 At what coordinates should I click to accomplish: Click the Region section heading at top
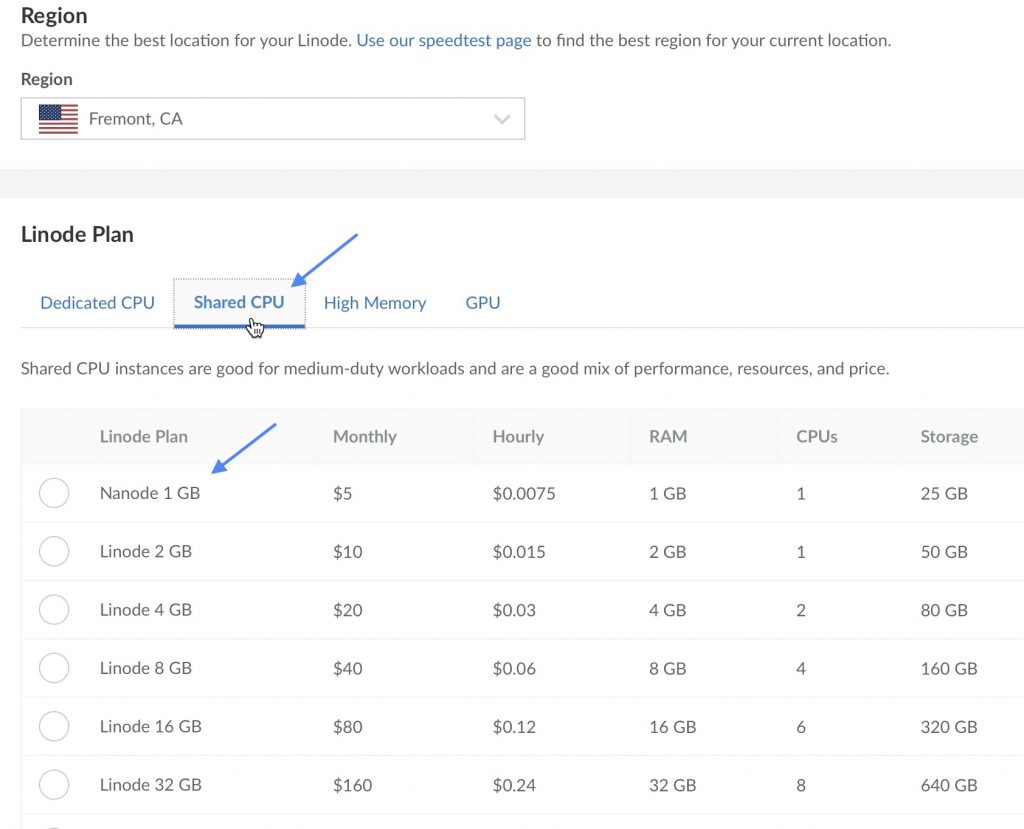54,15
